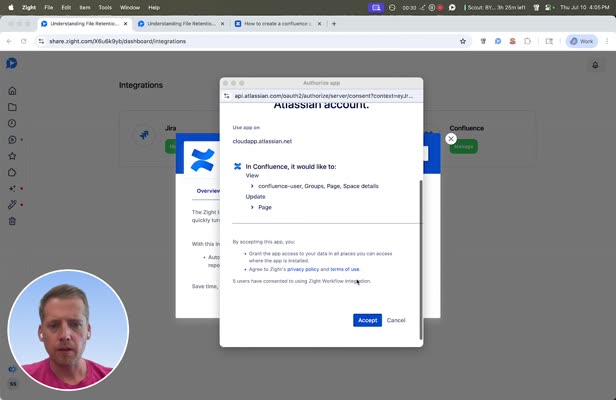Open the Window menu
This screenshot has width=616, height=400.
(x=130, y=7)
